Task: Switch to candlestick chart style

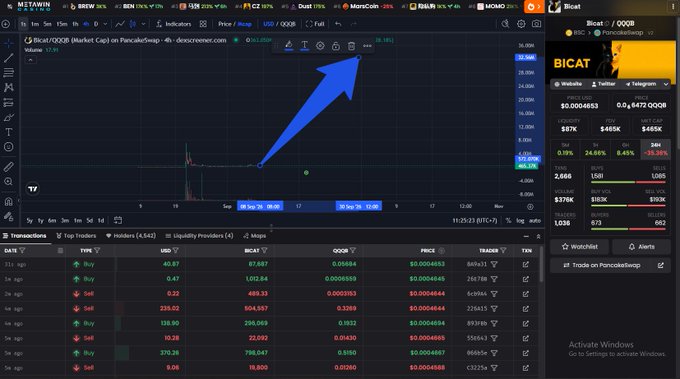Action: pyautogui.click(x=133, y=24)
